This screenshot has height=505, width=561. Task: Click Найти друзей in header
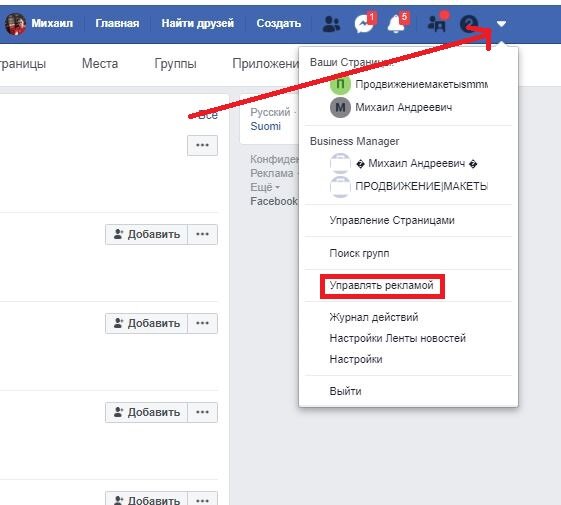click(x=197, y=24)
